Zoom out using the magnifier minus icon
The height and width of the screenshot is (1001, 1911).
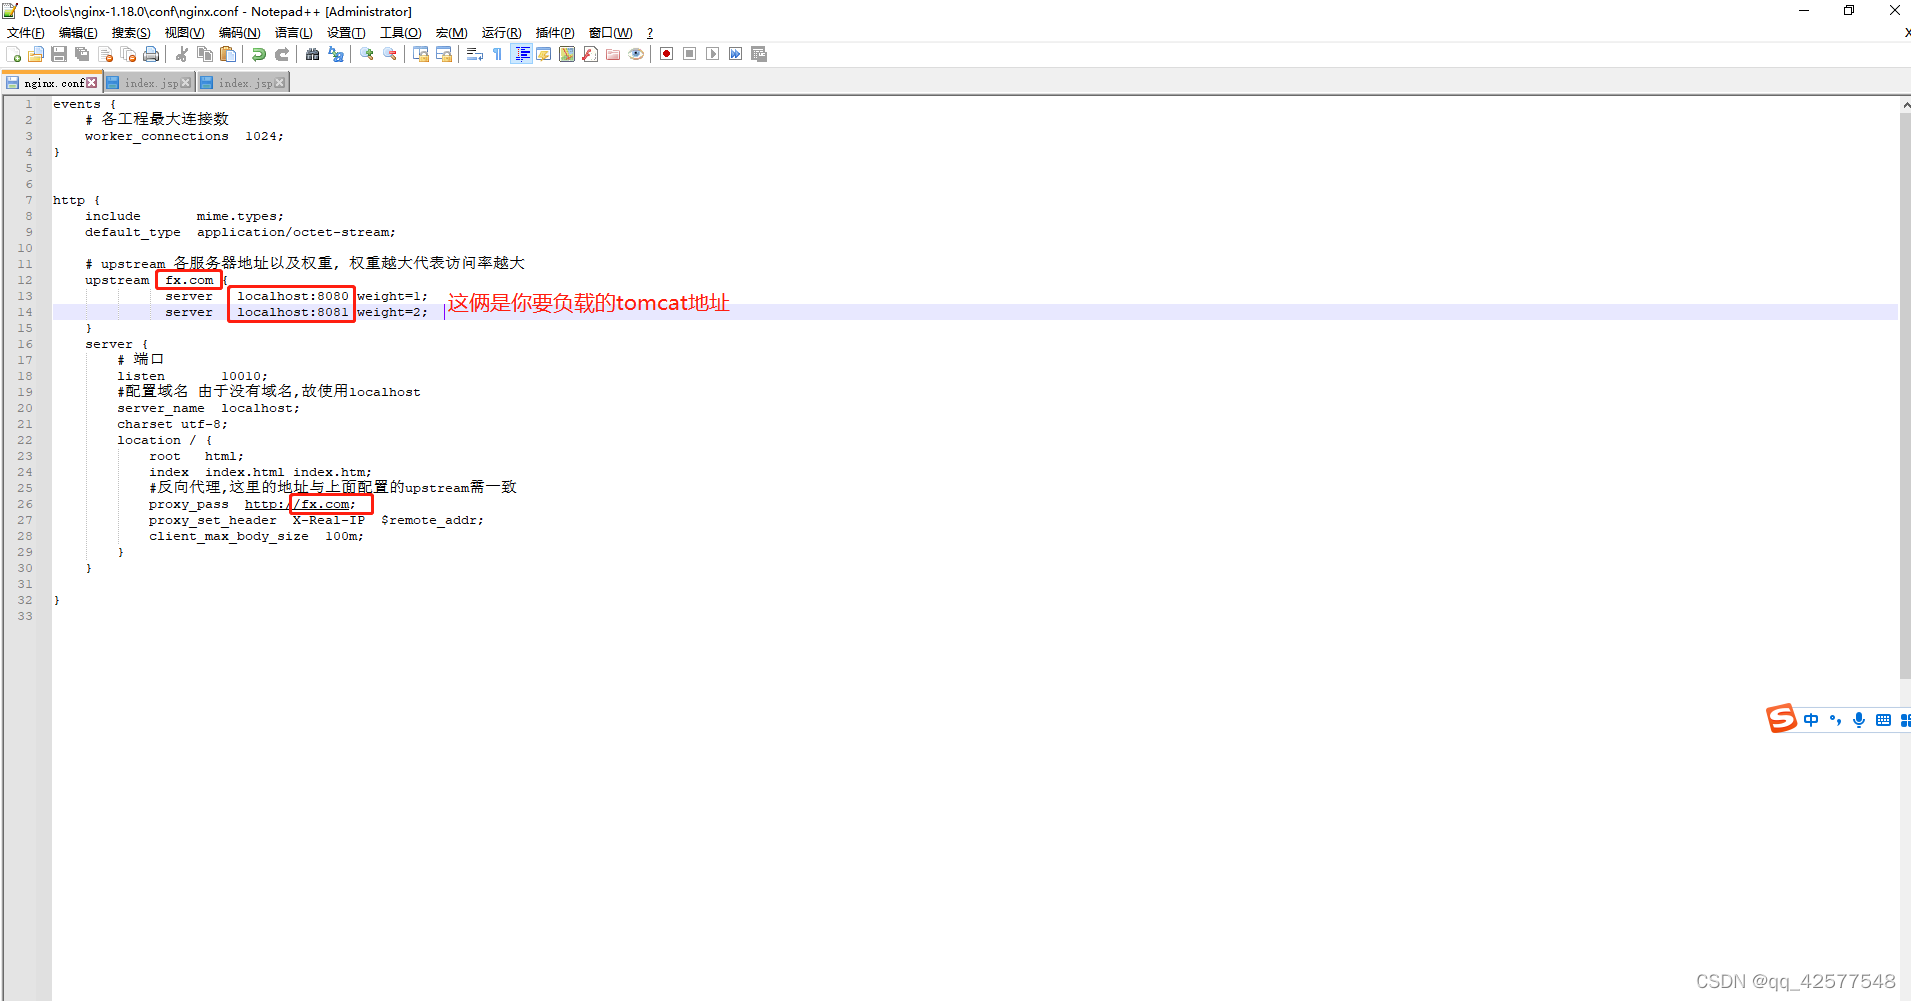click(x=390, y=54)
